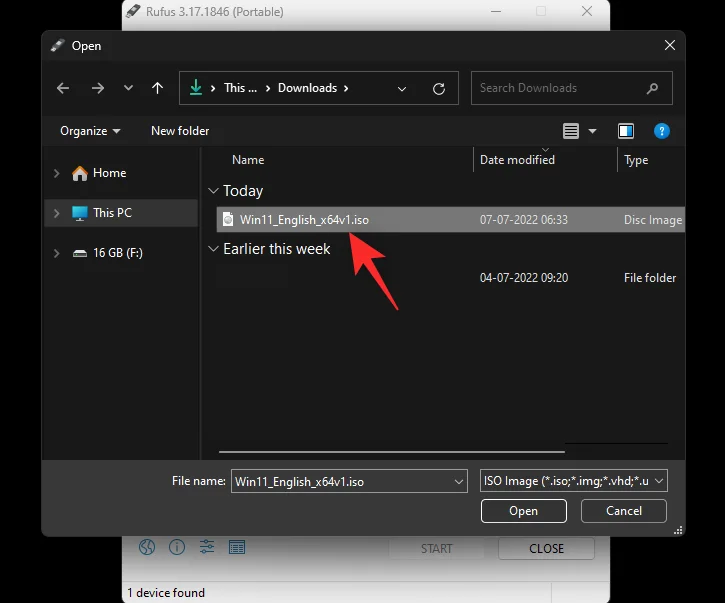
Task: Click the Open button
Action: (523, 511)
